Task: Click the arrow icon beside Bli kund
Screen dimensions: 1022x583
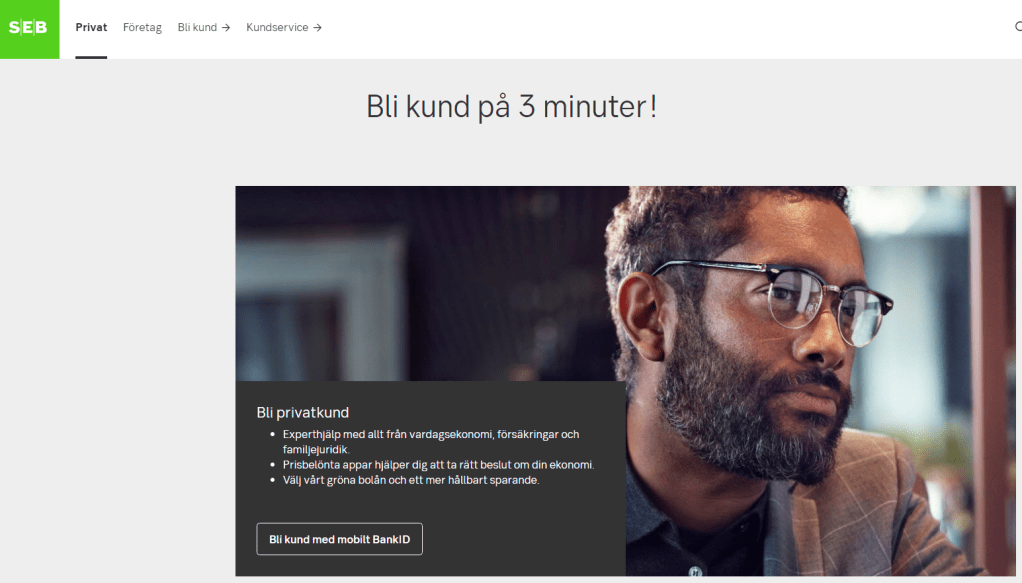Action: 226,27
